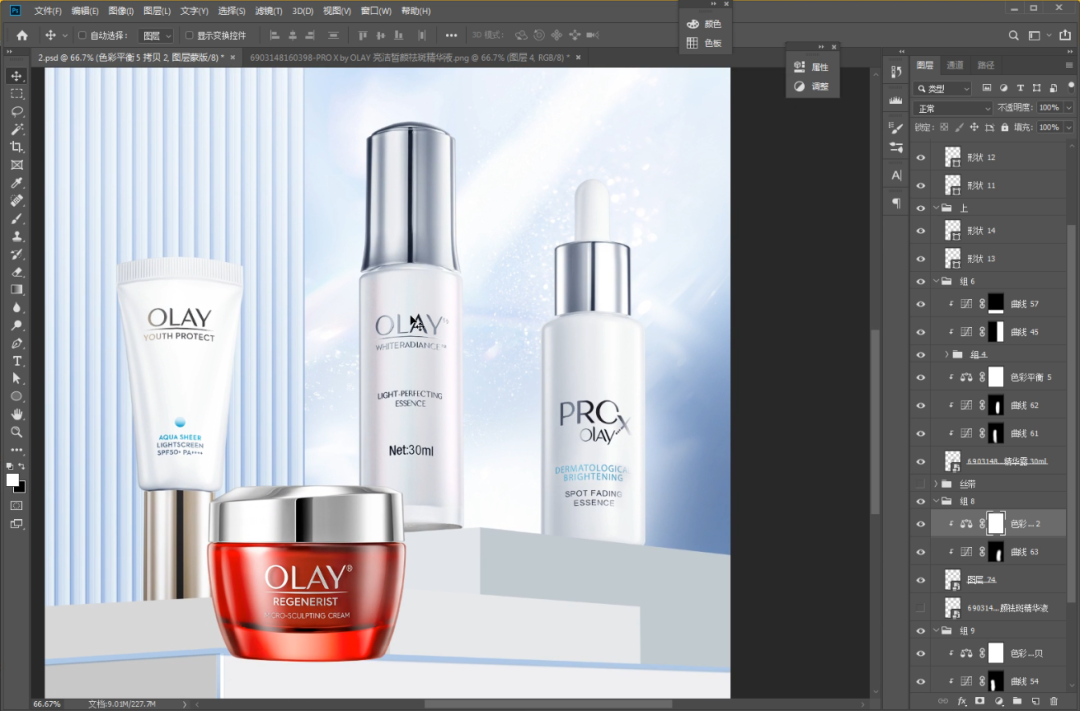1080x711 pixels.
Task: Open the 调整 panel button
Action: pos(812,86)
